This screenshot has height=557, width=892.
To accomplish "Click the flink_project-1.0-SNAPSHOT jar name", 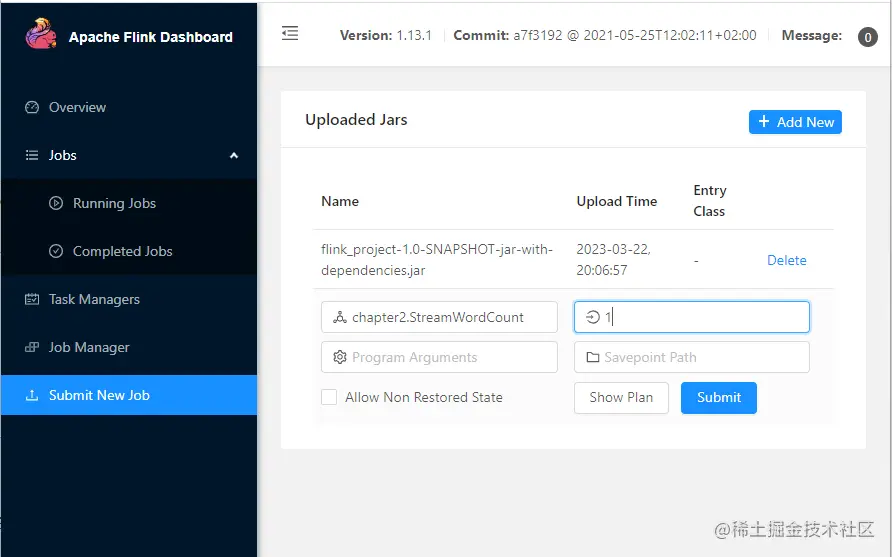I will coord(436,259).
